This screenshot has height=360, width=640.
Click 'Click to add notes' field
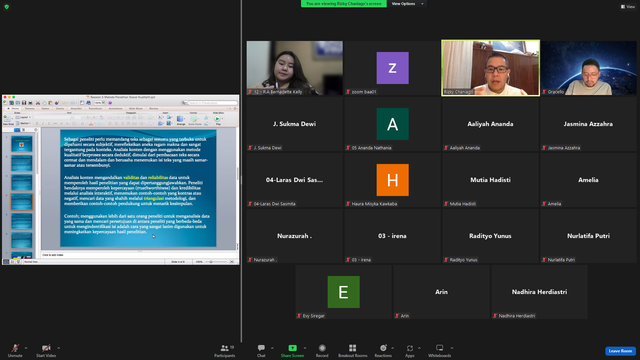pos(139,255)
